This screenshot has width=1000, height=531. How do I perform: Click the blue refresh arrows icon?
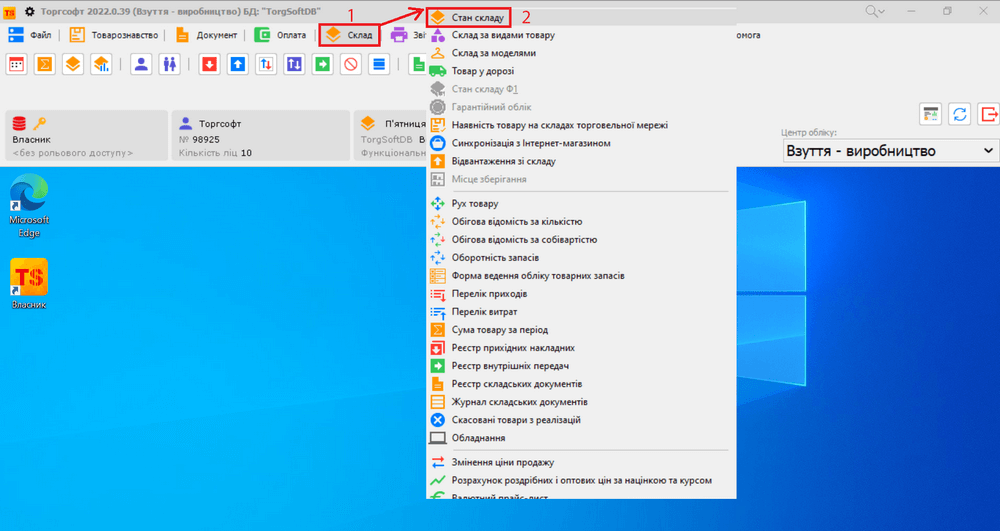pyautogui.click(x=959, y=114)
